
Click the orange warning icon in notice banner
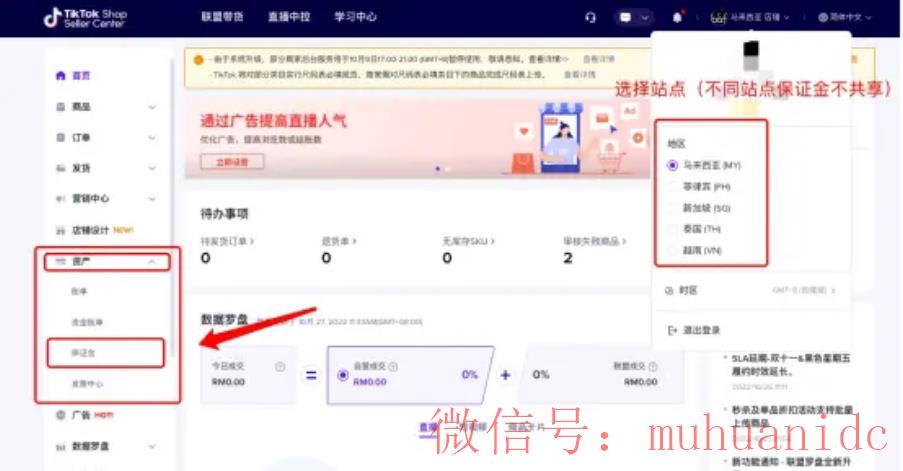(199, 59)
